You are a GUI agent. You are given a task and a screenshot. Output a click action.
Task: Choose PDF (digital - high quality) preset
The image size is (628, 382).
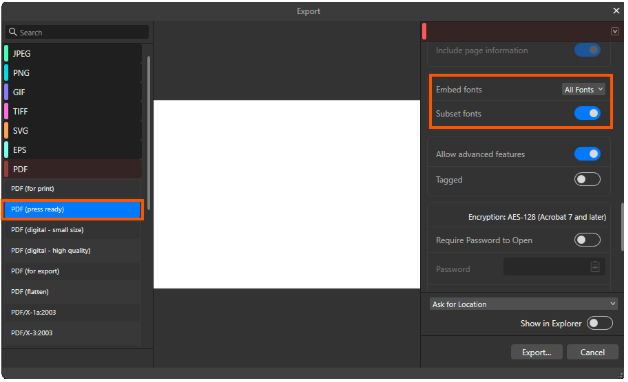(x=73, y=251)
